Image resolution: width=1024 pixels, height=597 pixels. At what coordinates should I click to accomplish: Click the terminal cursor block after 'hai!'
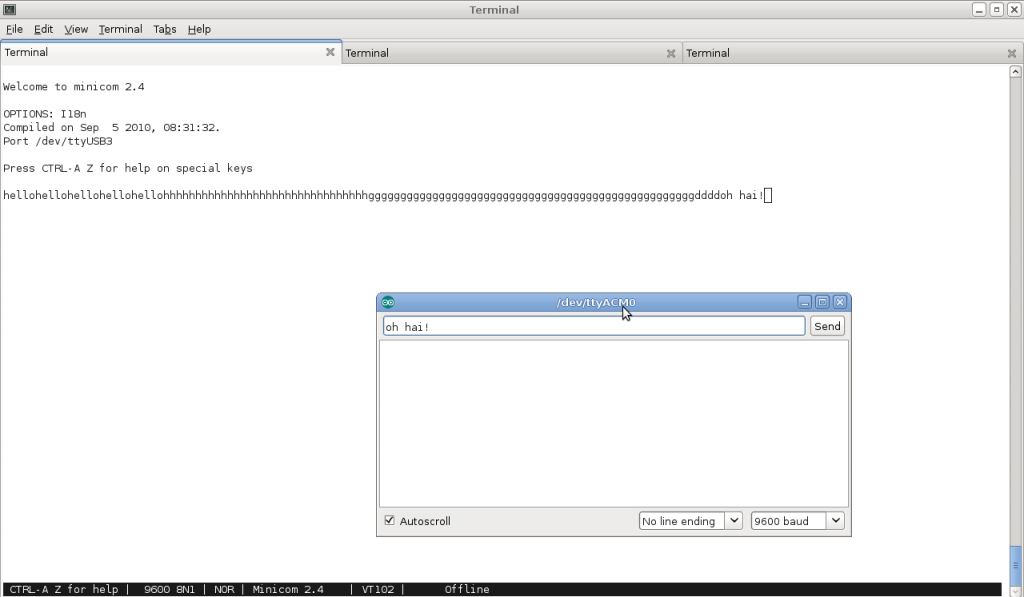tap(768, 195)
